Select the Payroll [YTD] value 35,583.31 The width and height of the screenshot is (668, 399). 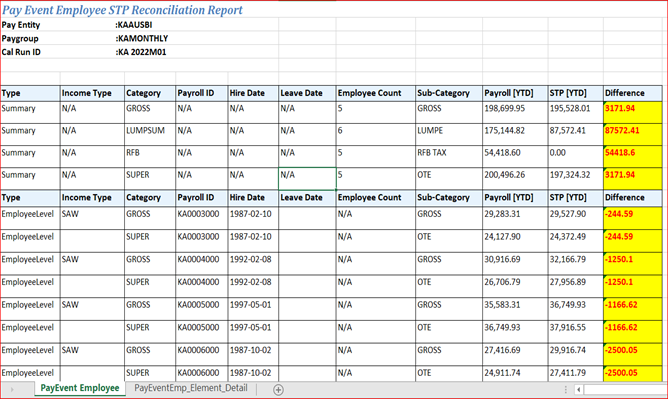pos(515,309)
